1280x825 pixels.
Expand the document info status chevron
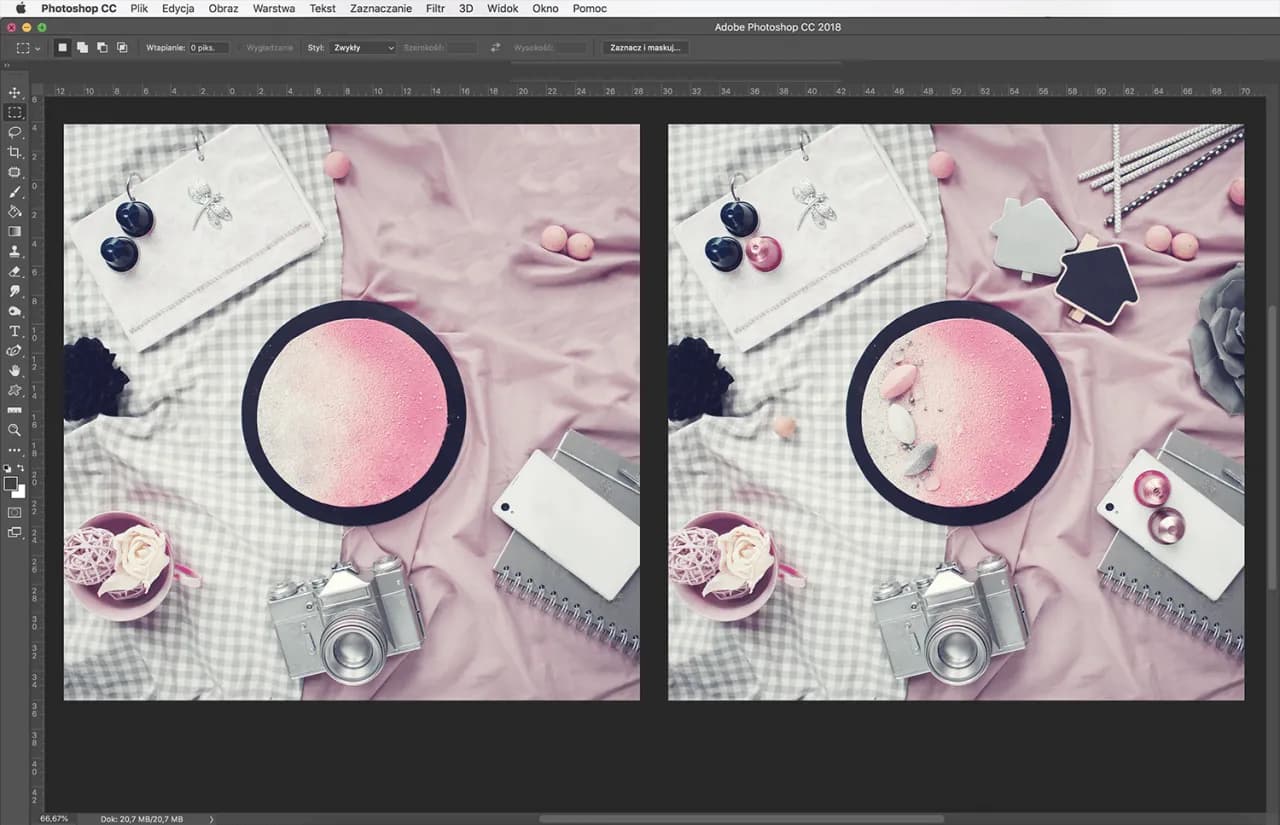click(x=211, y=818)
